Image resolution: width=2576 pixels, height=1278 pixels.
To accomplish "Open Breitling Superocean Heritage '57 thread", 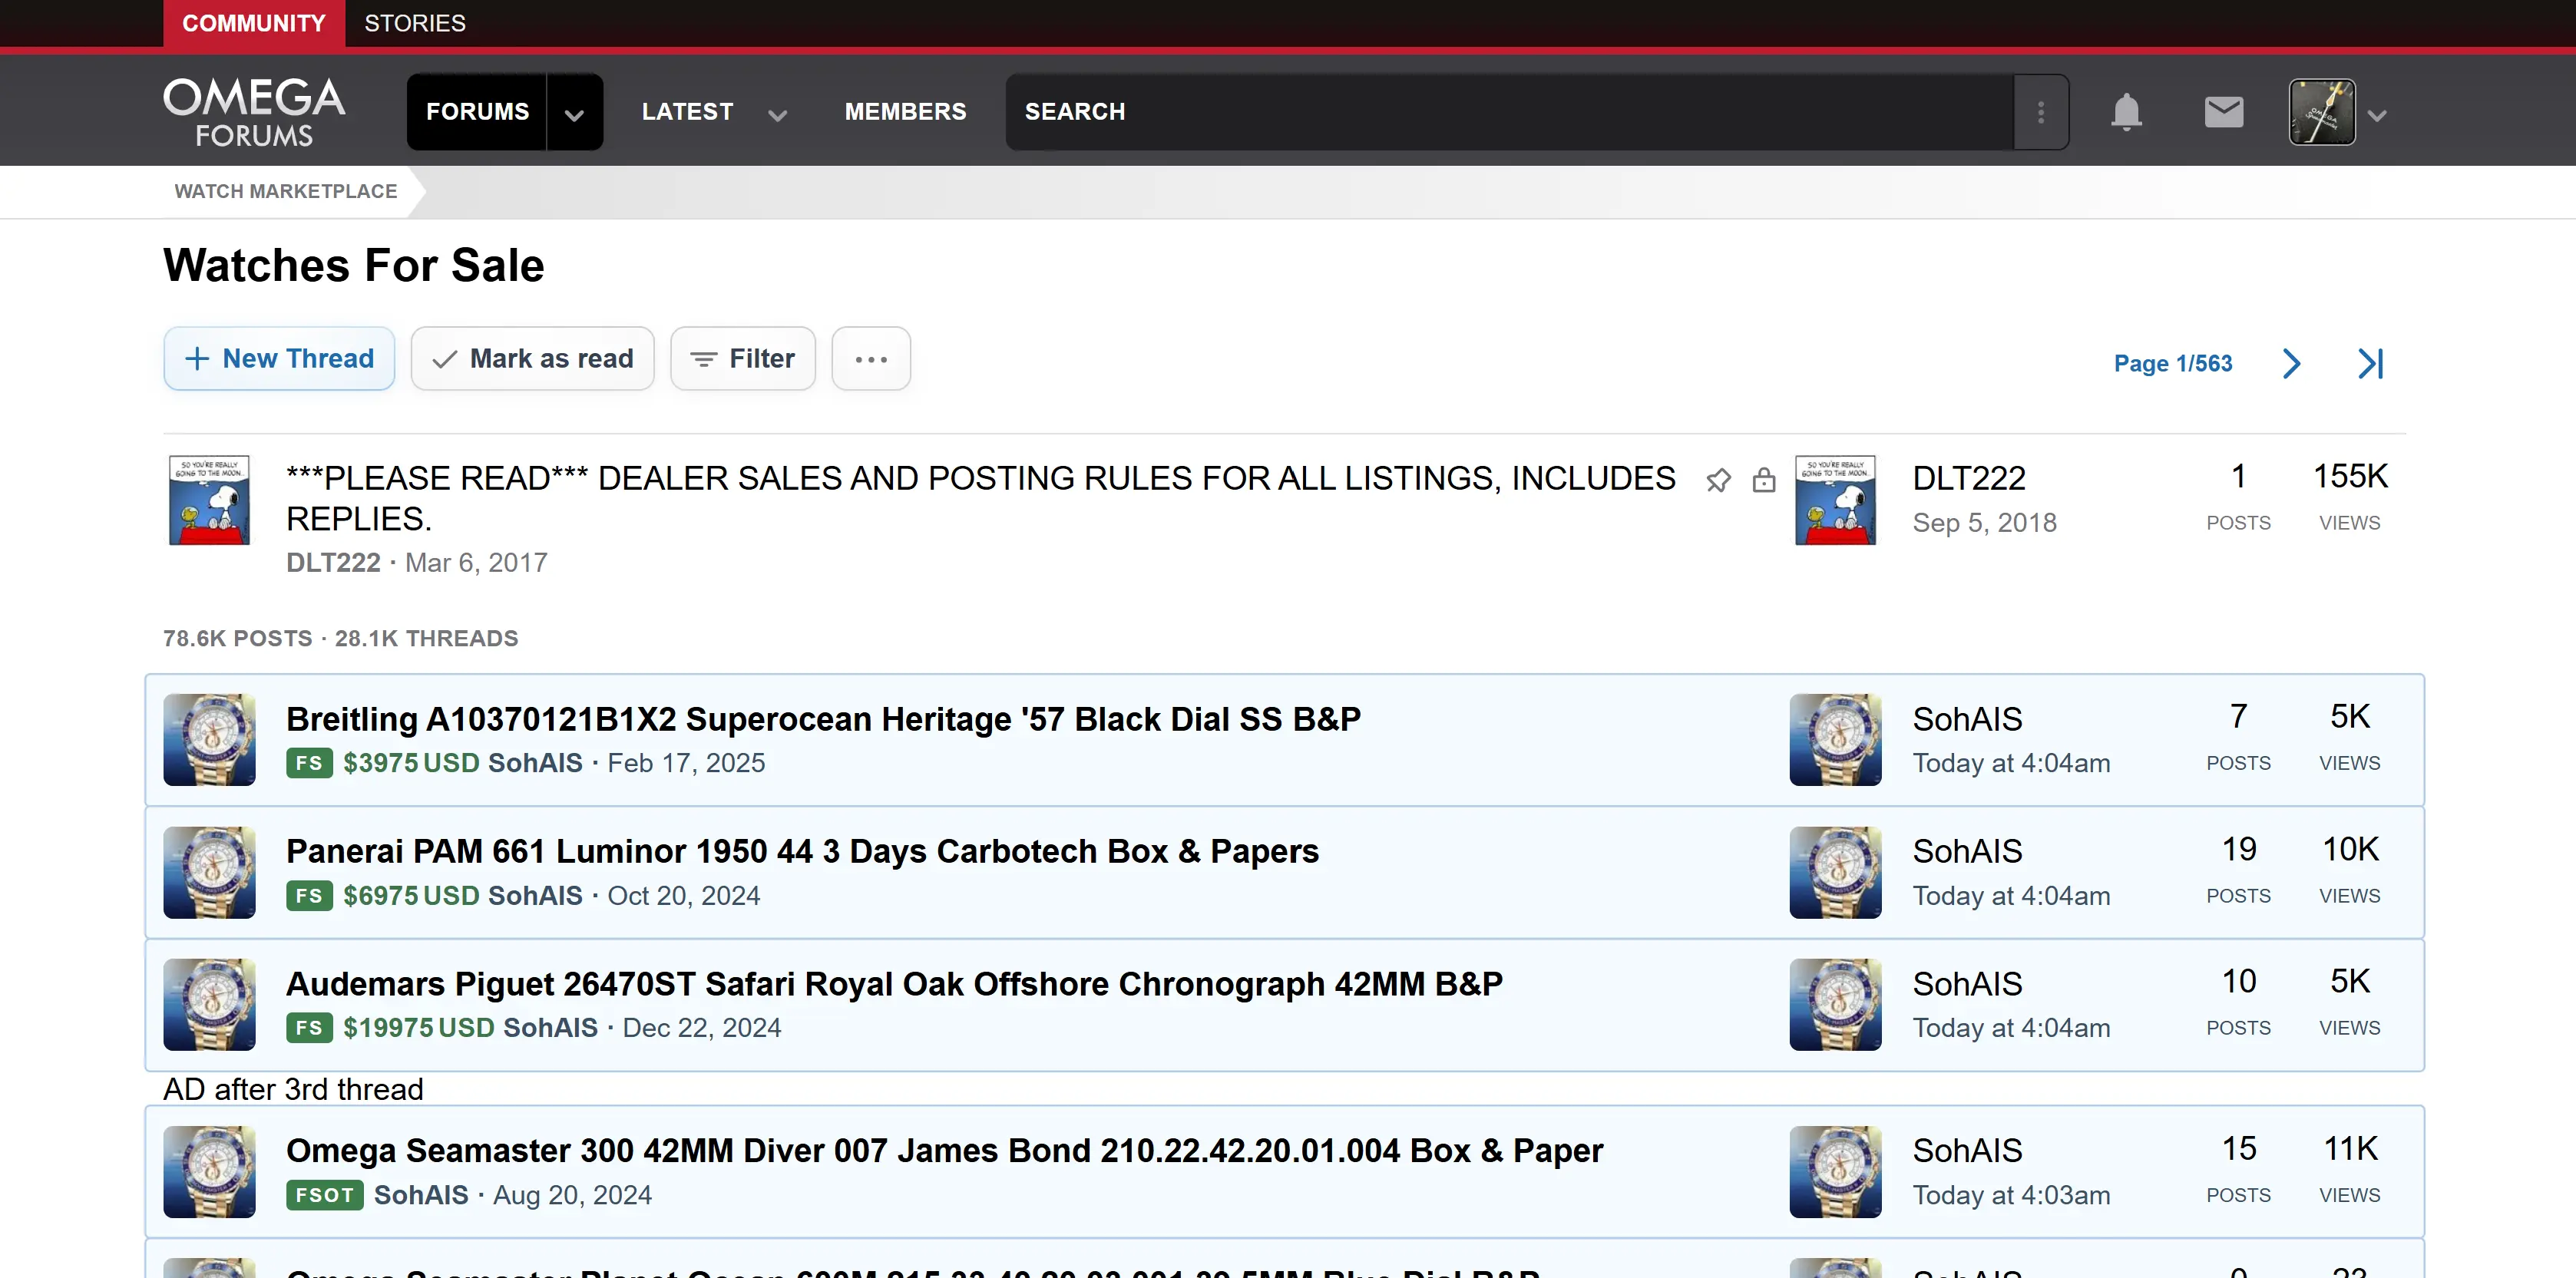I will click(822, 719).
